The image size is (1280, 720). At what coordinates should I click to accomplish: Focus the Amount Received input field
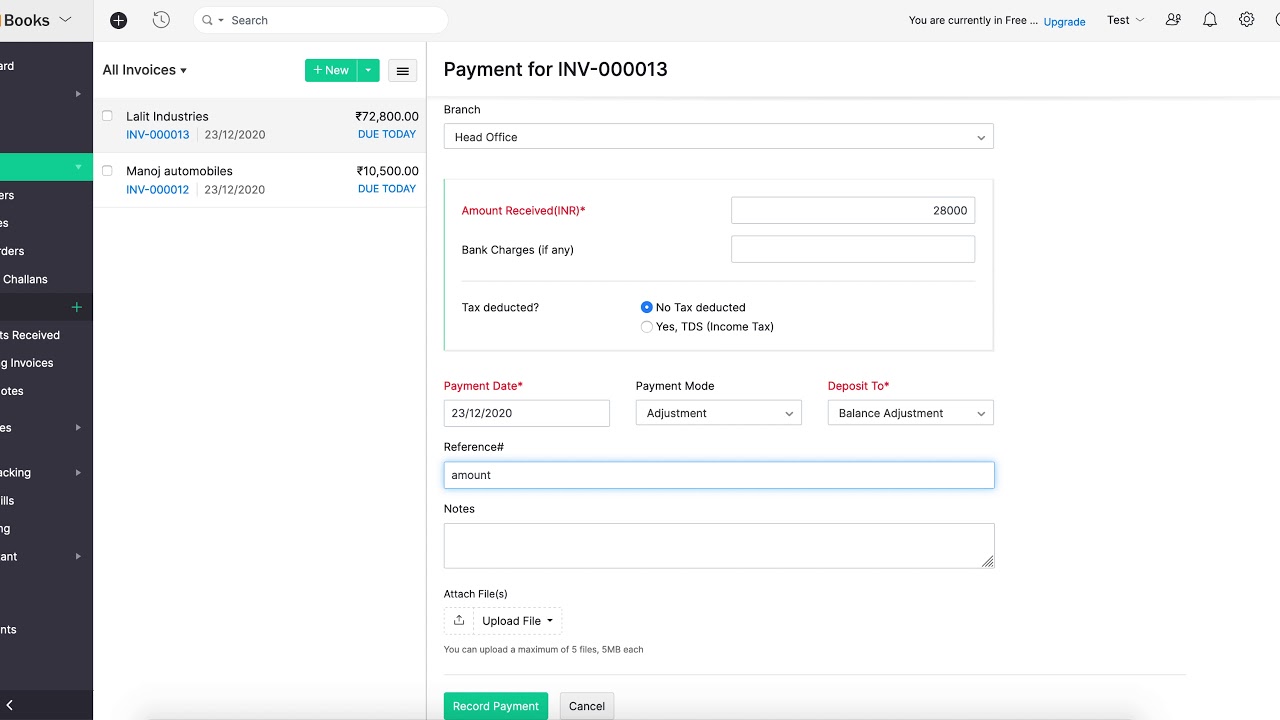pyautogui.click(x=852, y=210)
